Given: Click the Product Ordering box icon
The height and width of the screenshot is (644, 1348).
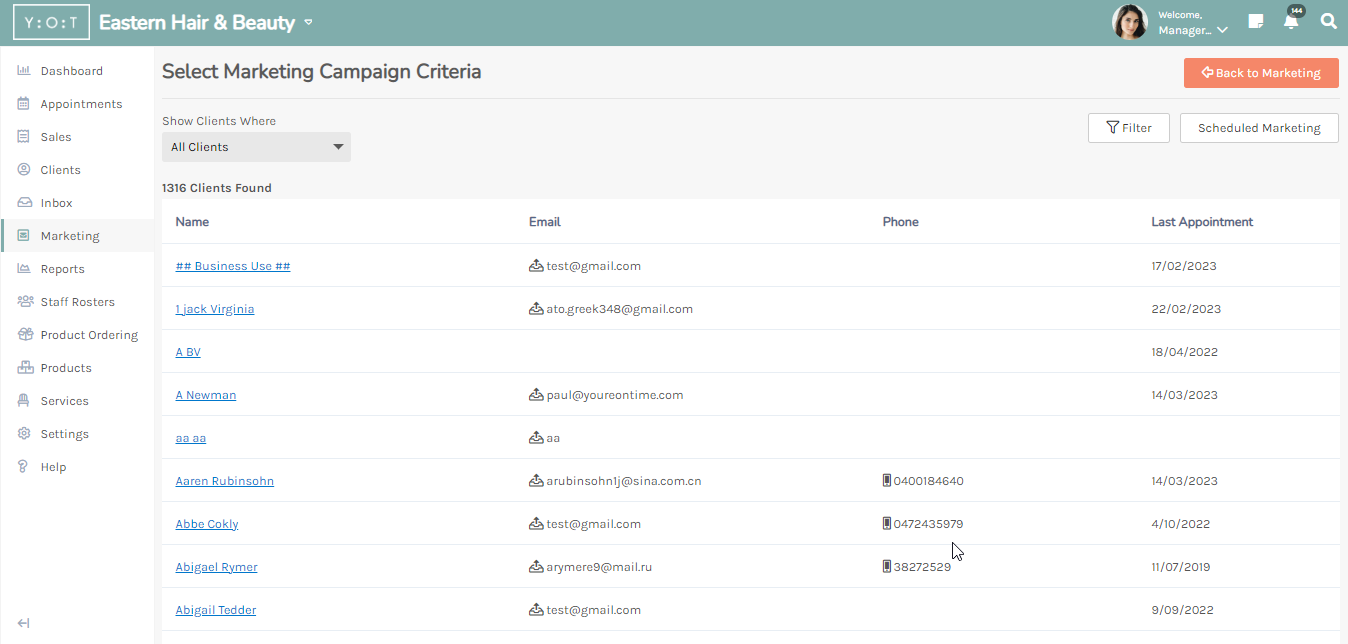Looking at the screenshot, I should 24,335.
